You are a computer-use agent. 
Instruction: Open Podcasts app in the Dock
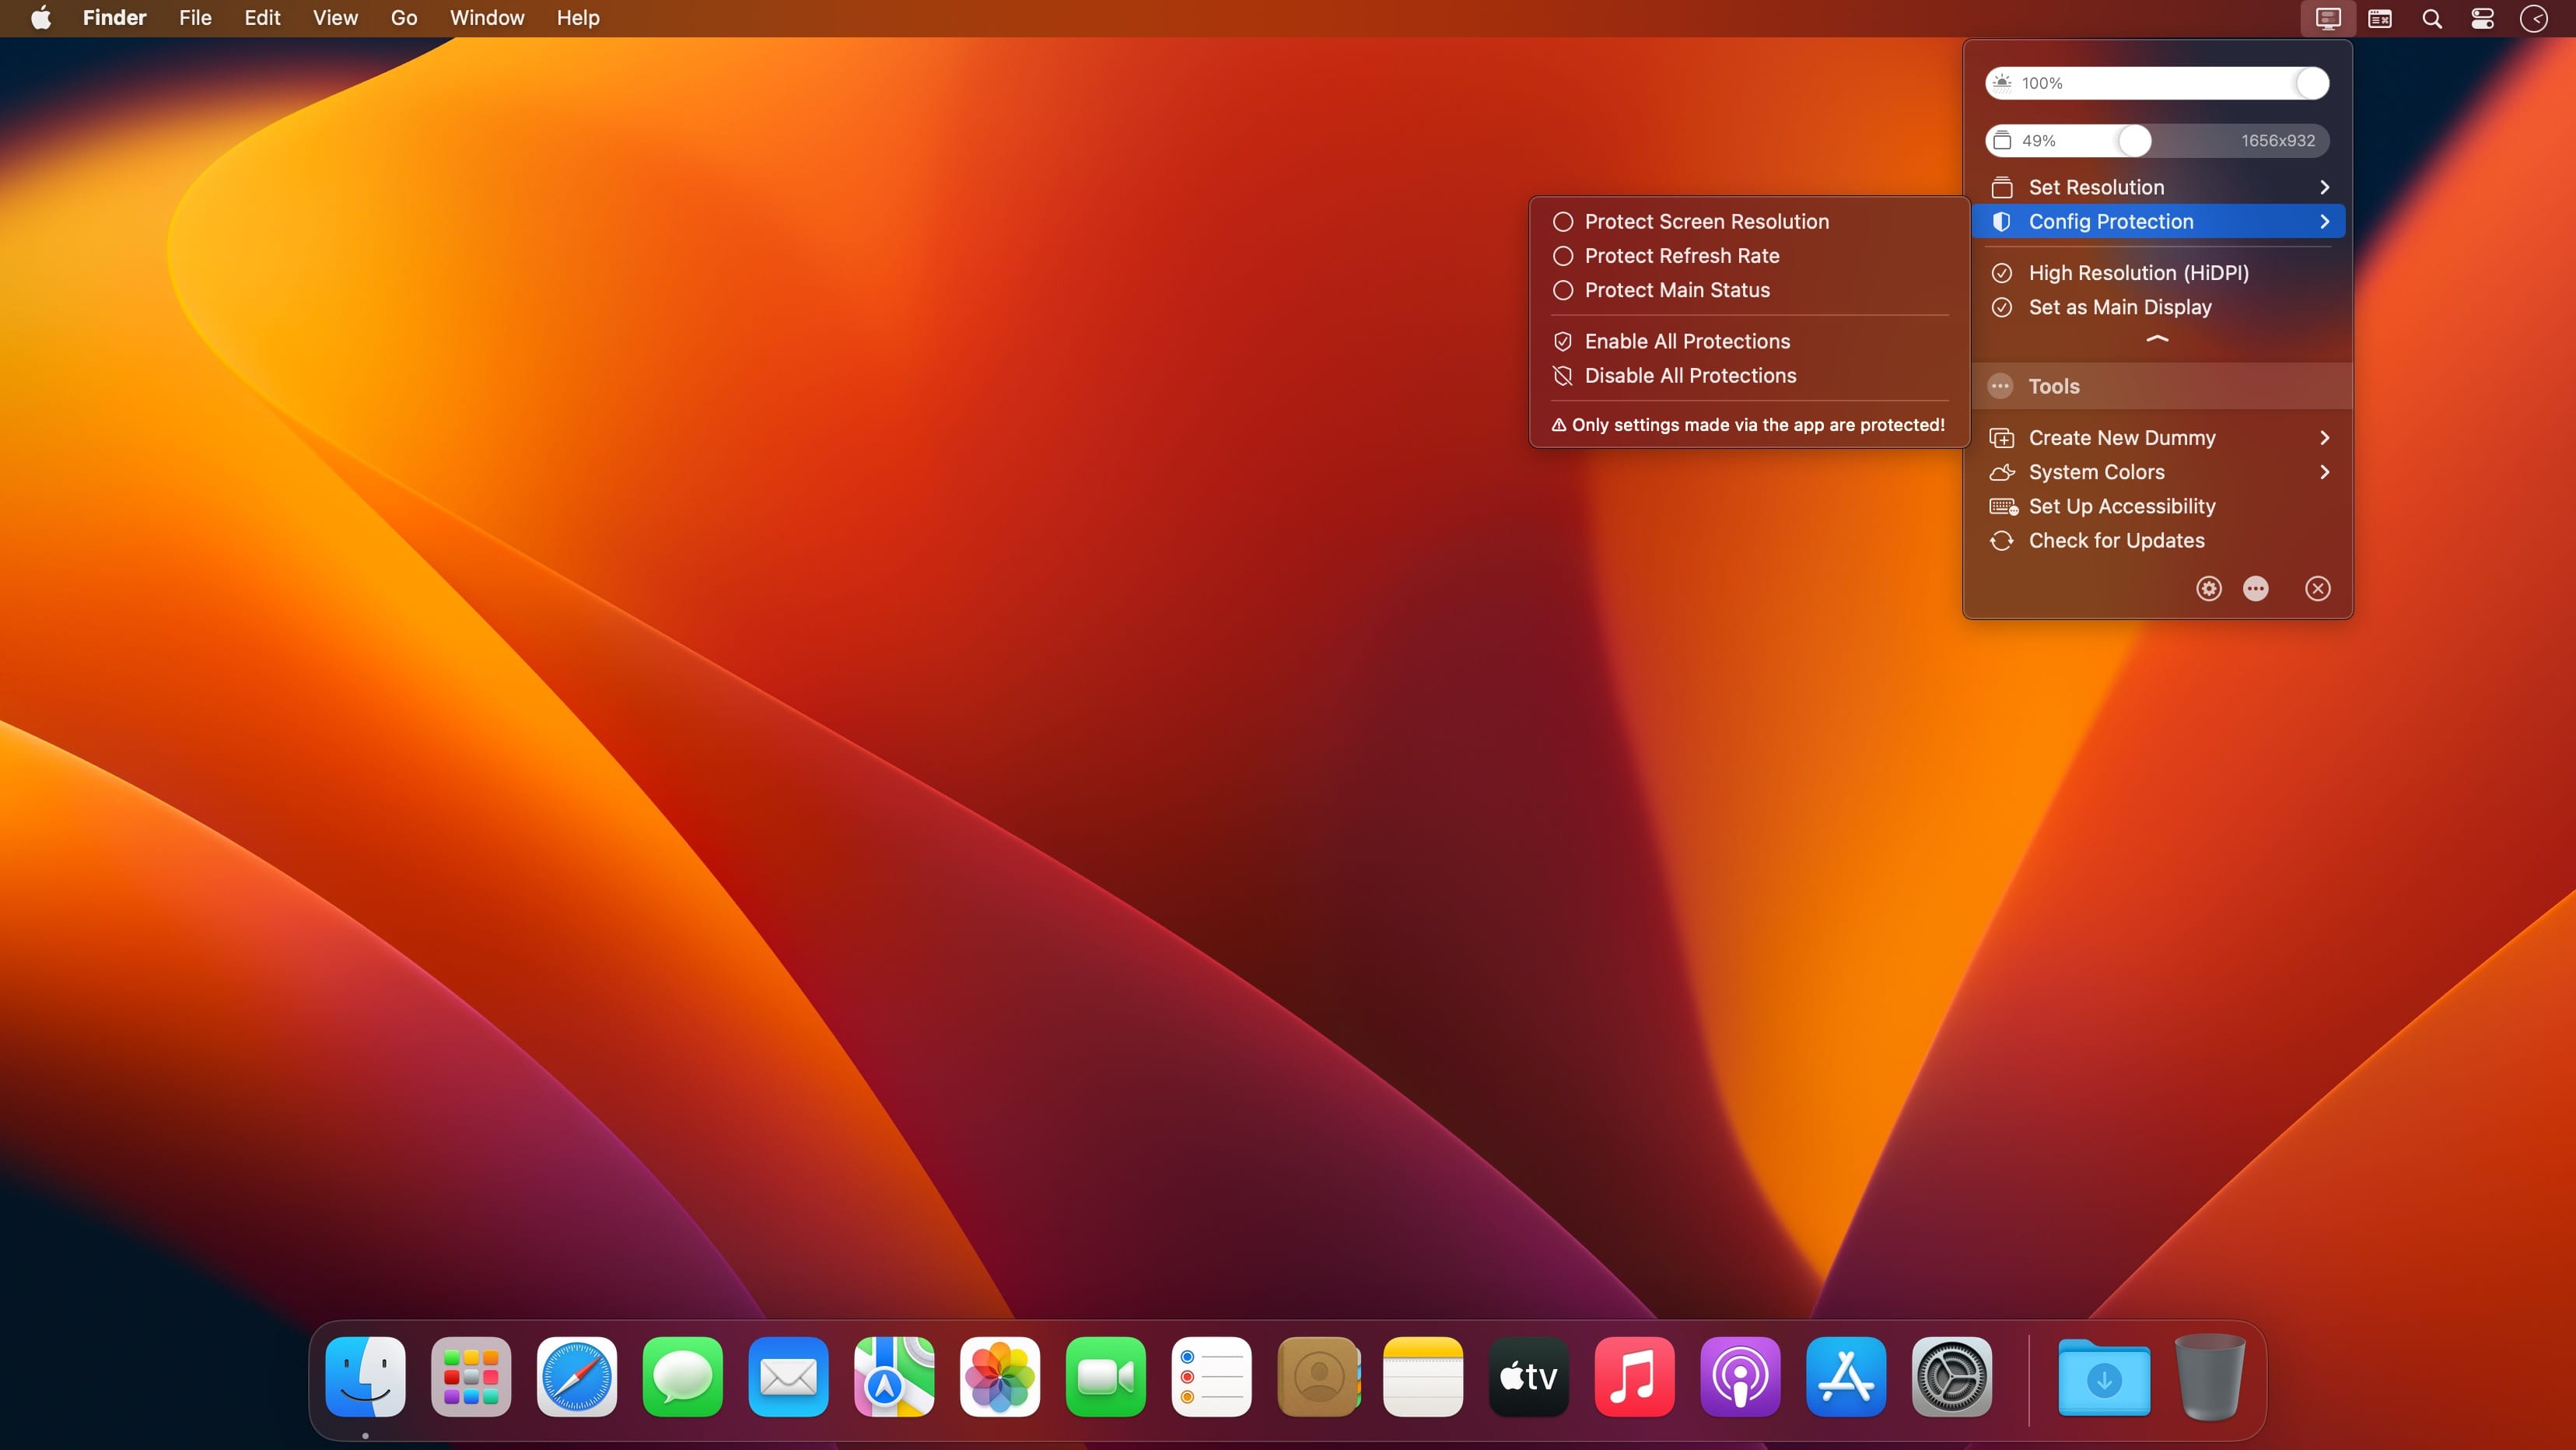coord(1740,1377)
